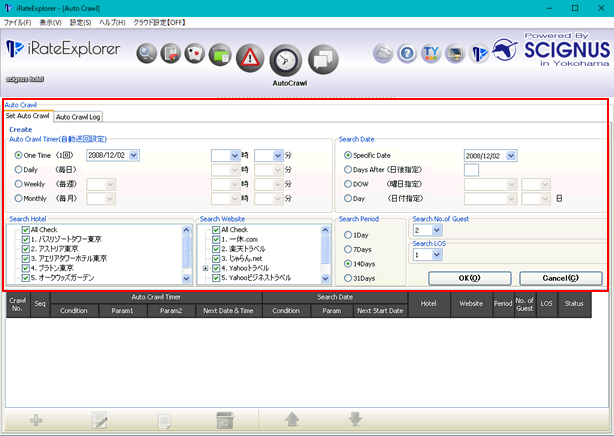Open the One Time date dropdown
Screen dimensions: 614x436
tap(134, 155)
